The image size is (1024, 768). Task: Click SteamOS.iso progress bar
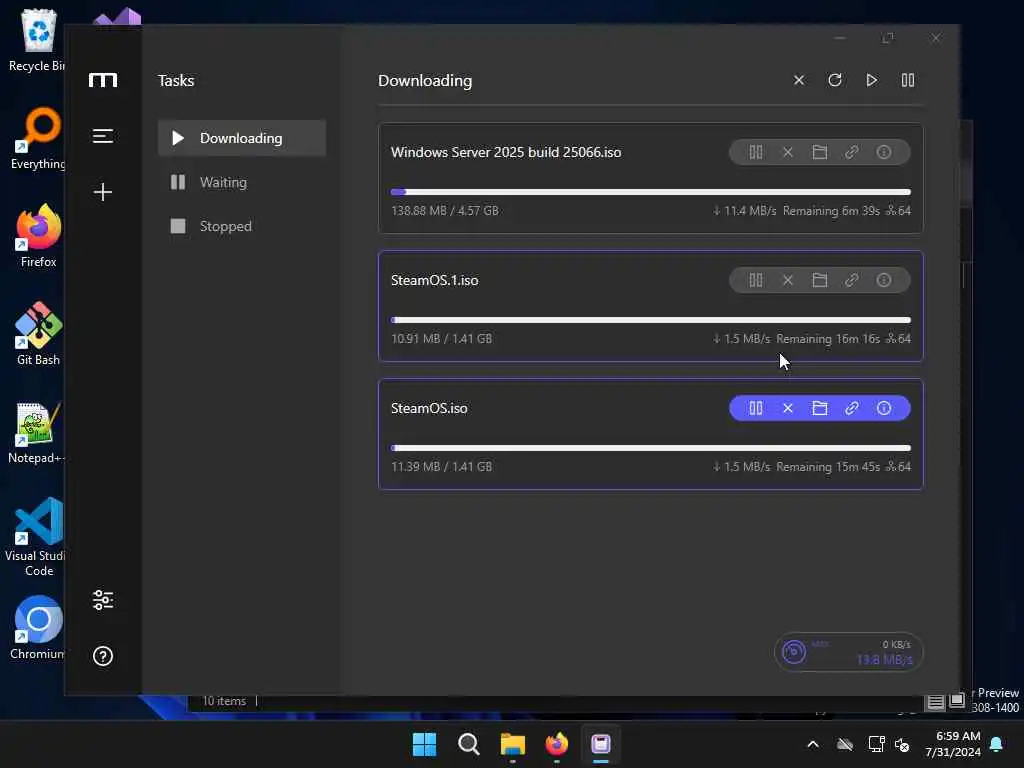[x=650, y=448]
